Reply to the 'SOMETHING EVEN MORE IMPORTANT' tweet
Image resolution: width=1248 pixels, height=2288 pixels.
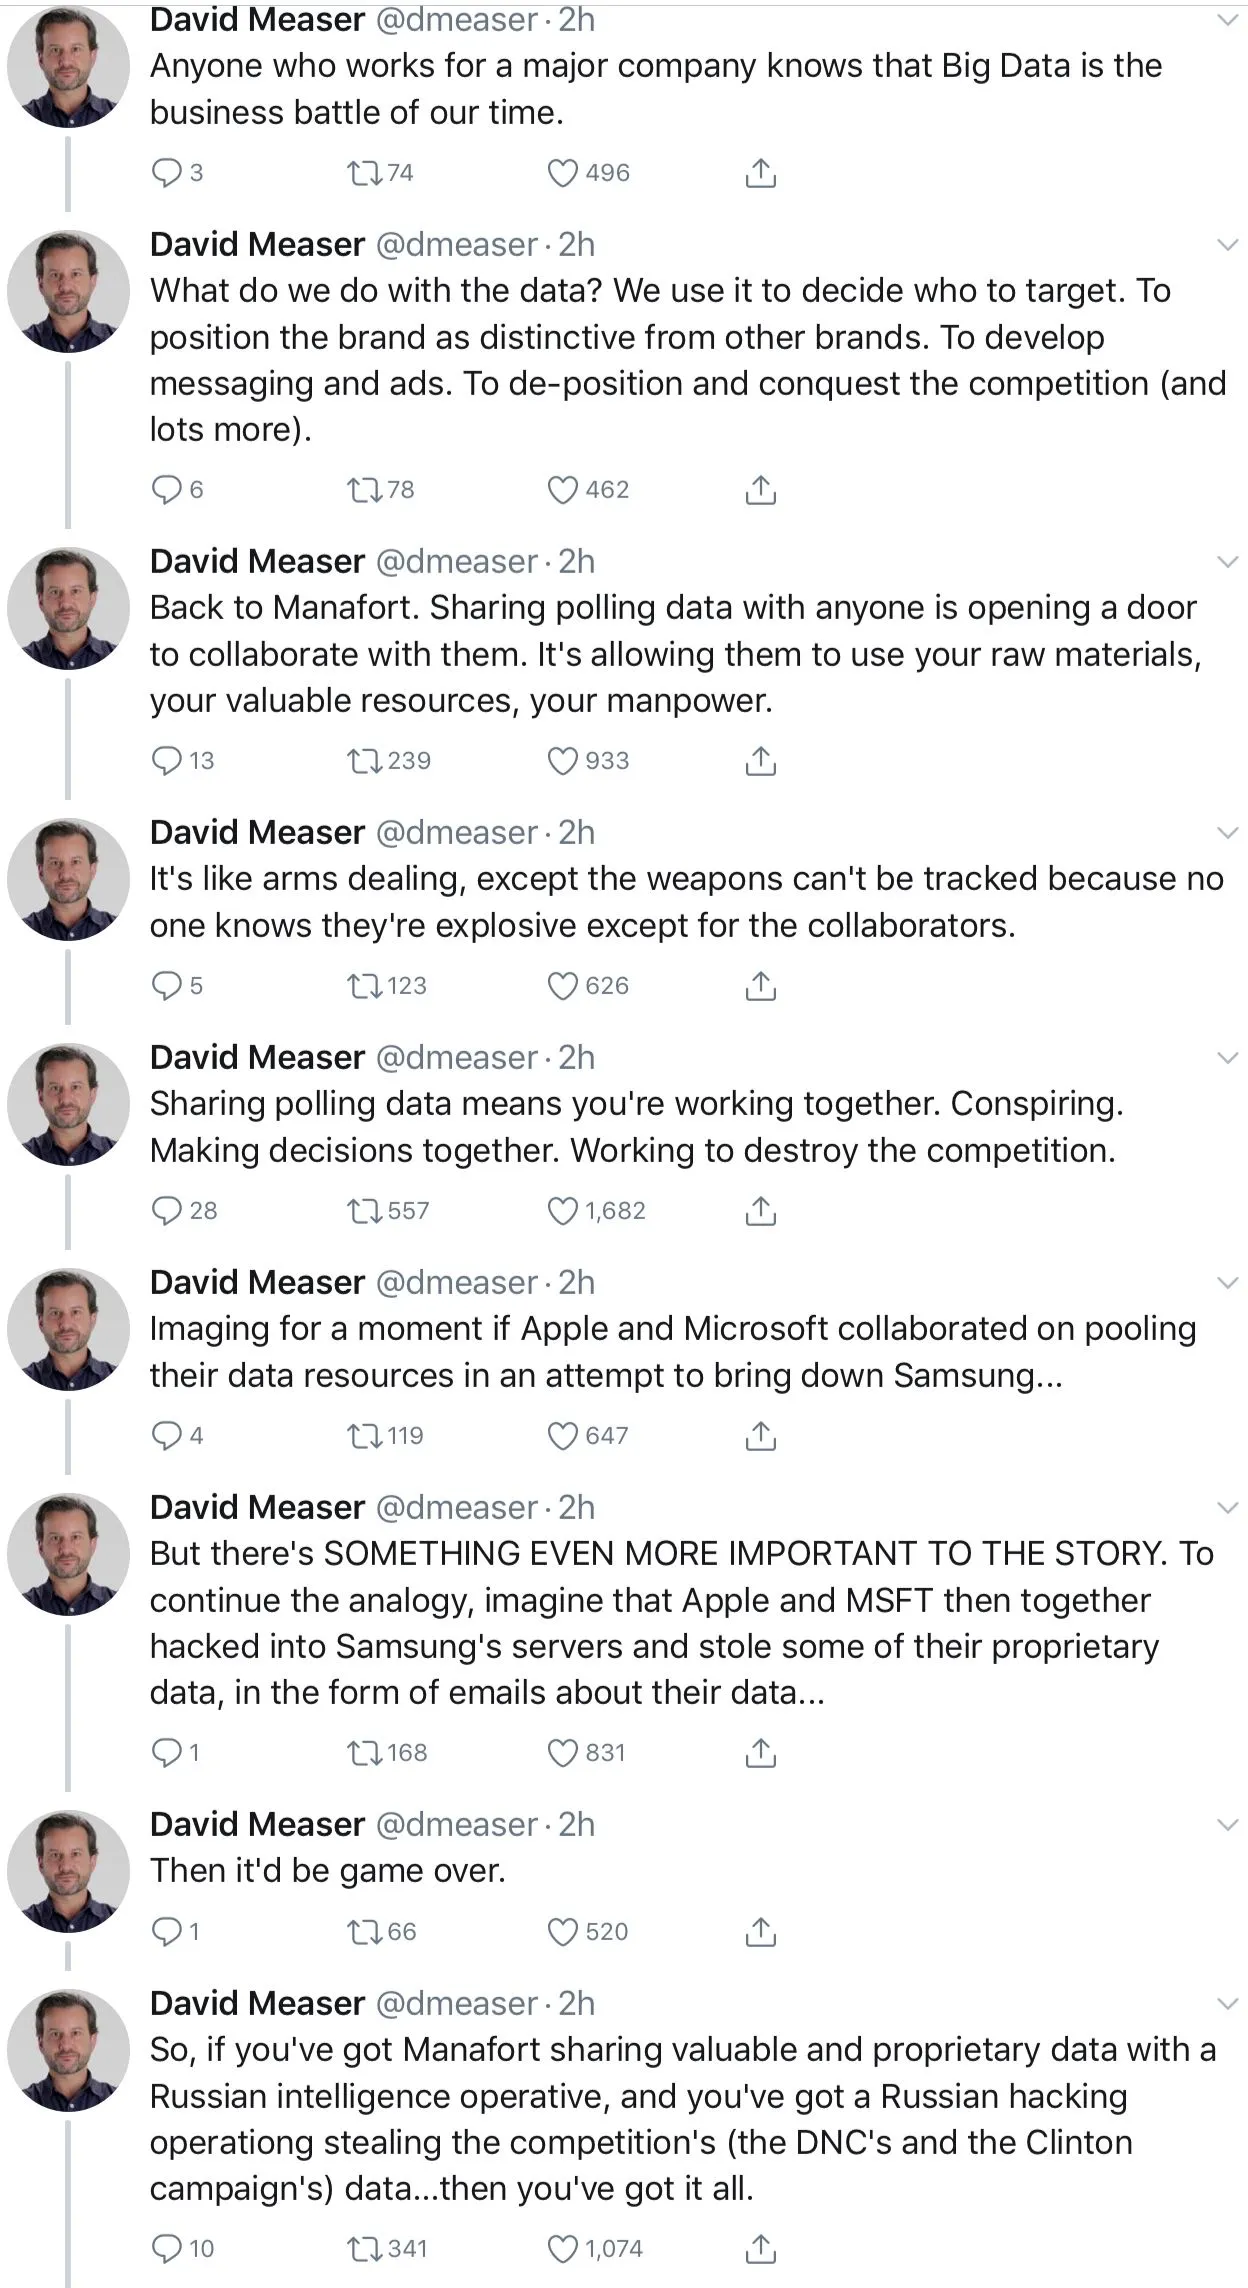165,1753
